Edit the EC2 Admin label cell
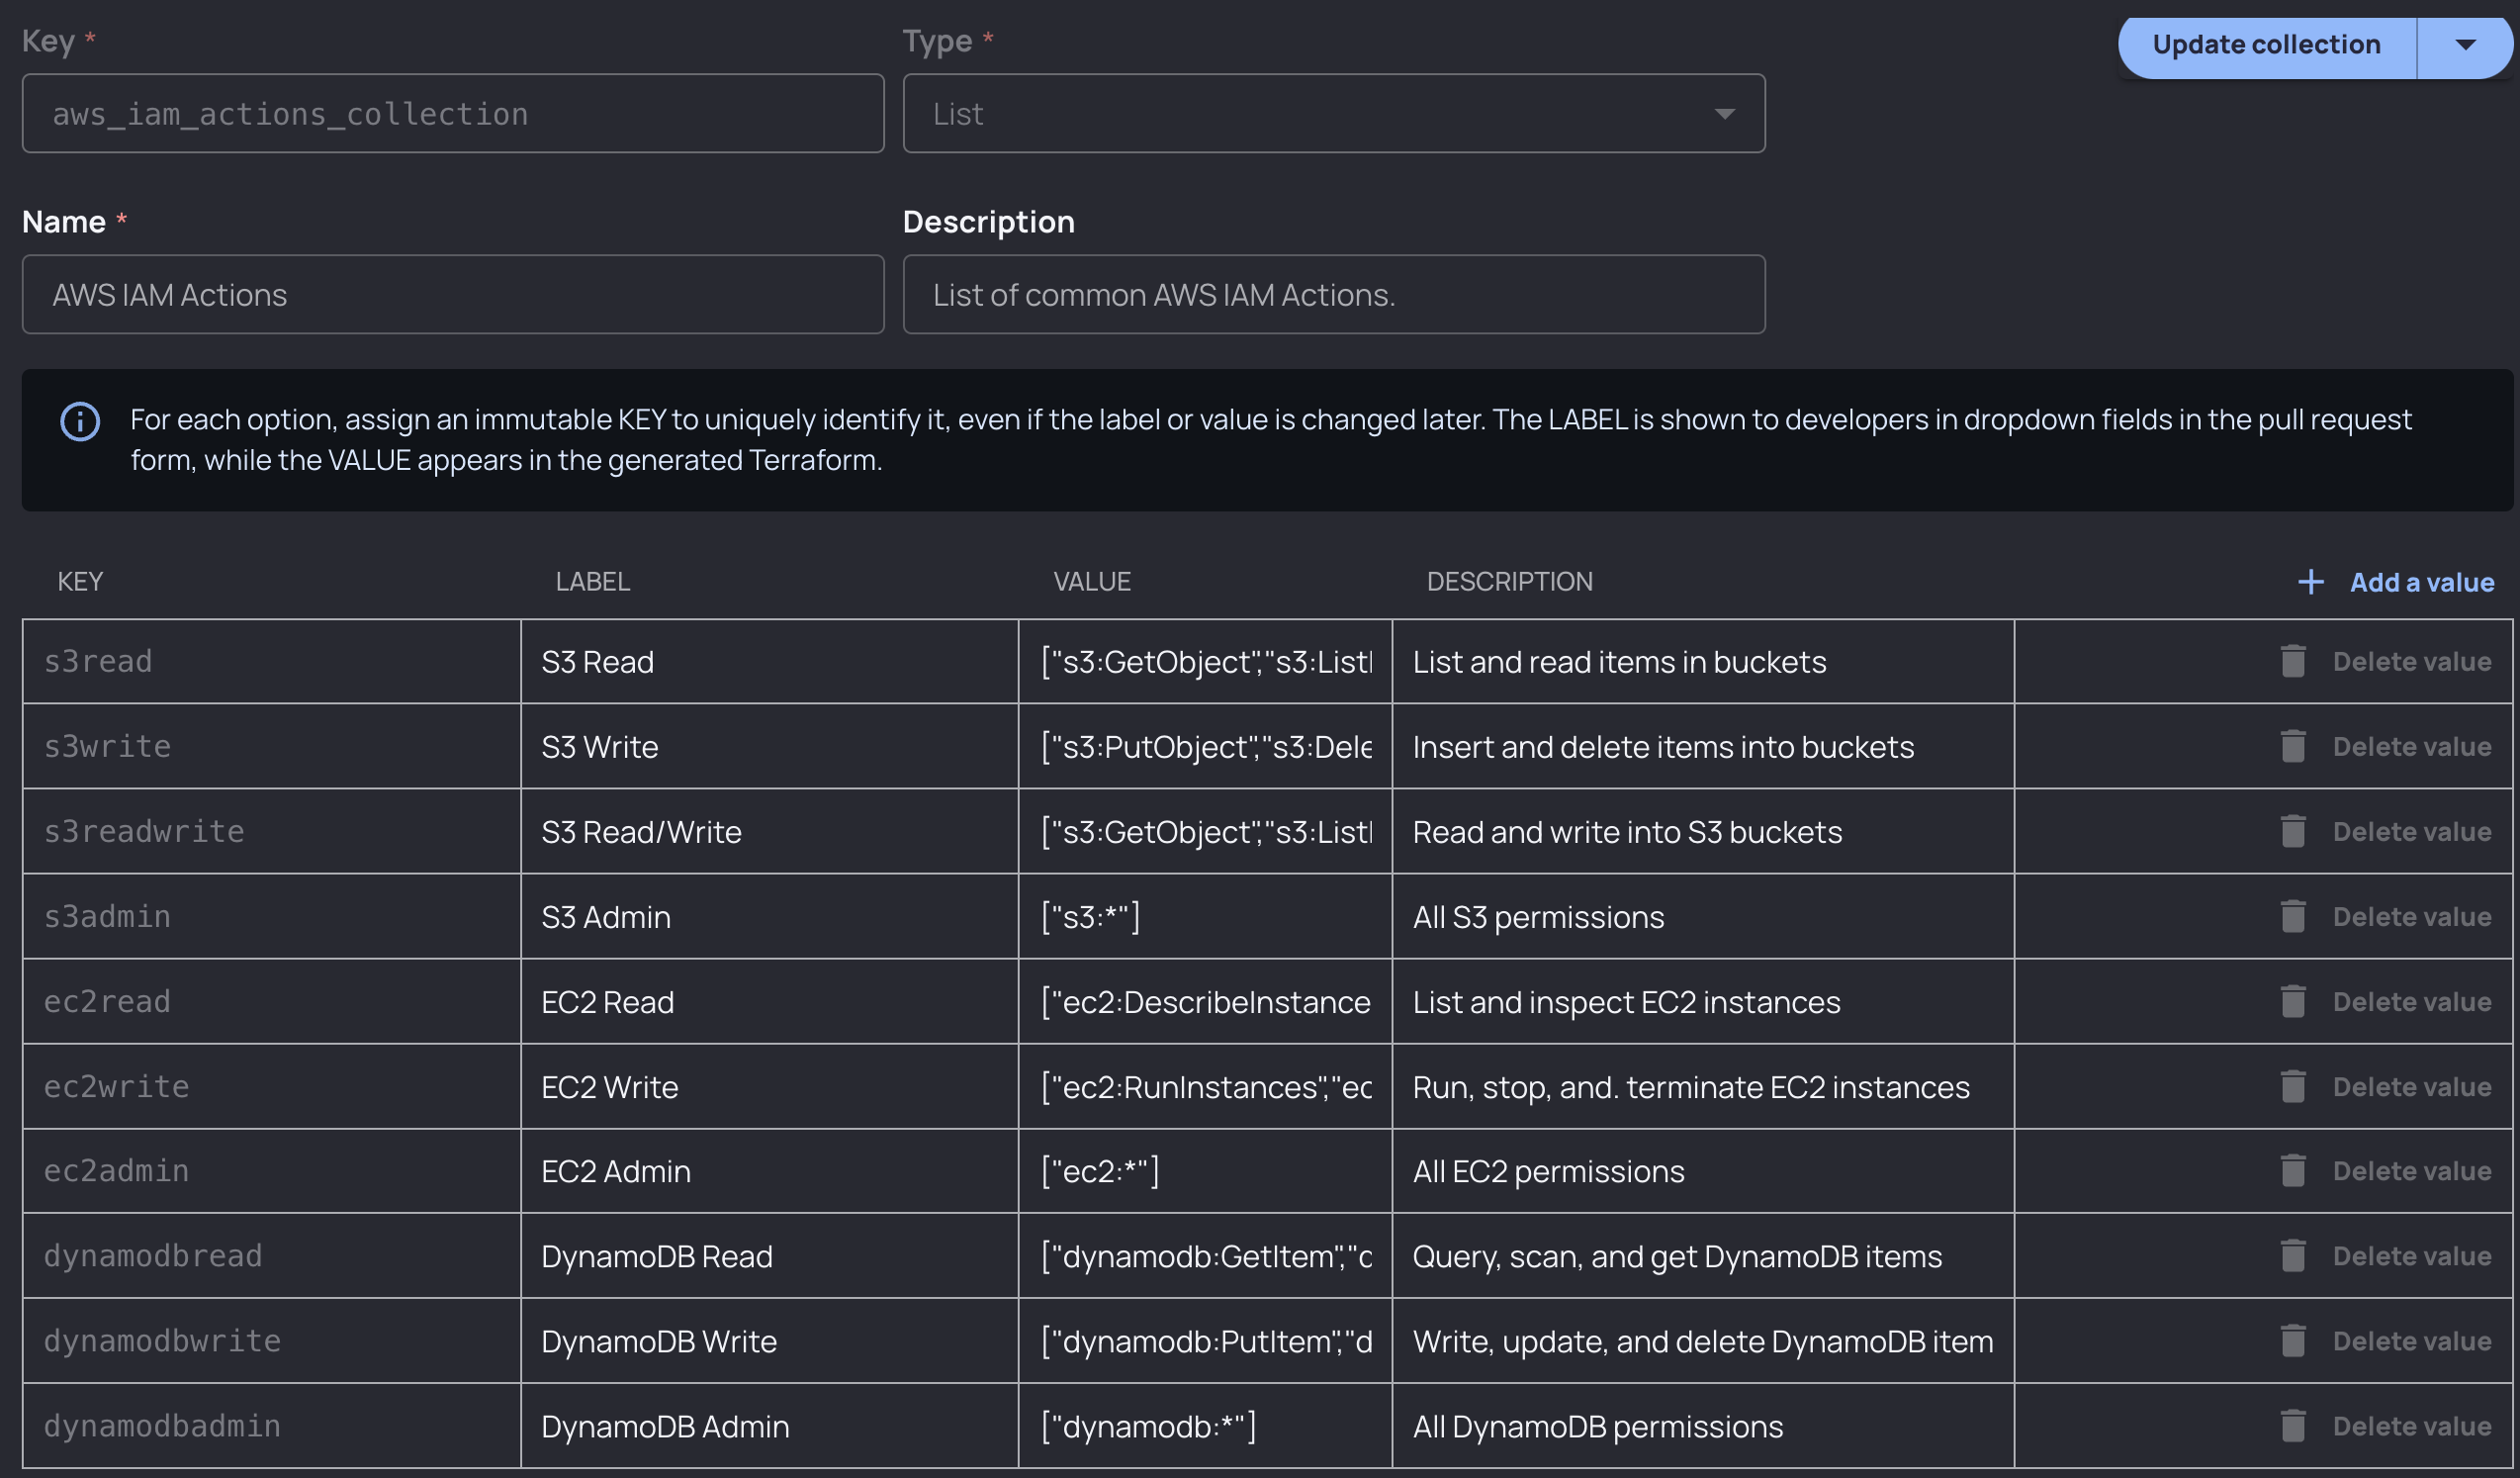 [769, 1170]
